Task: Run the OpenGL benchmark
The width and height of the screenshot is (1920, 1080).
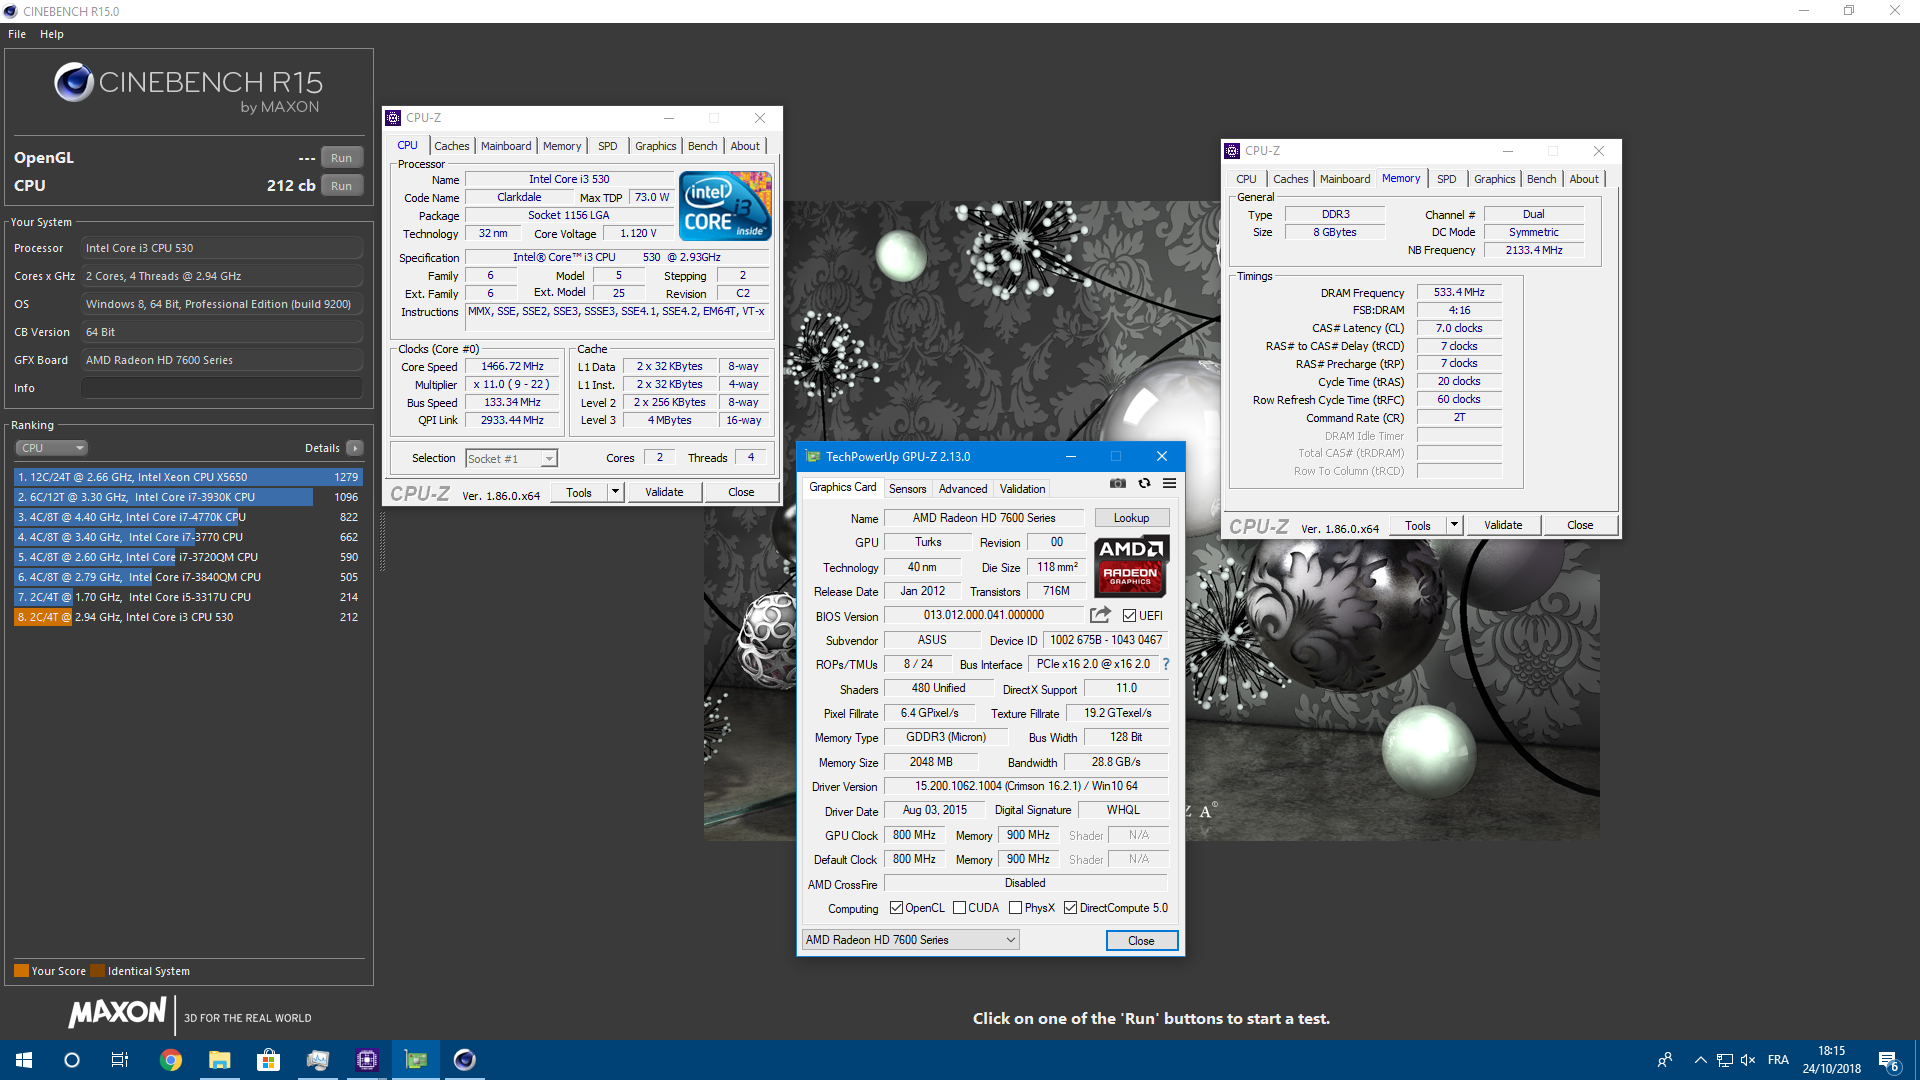Action: [x=341, y=158]
